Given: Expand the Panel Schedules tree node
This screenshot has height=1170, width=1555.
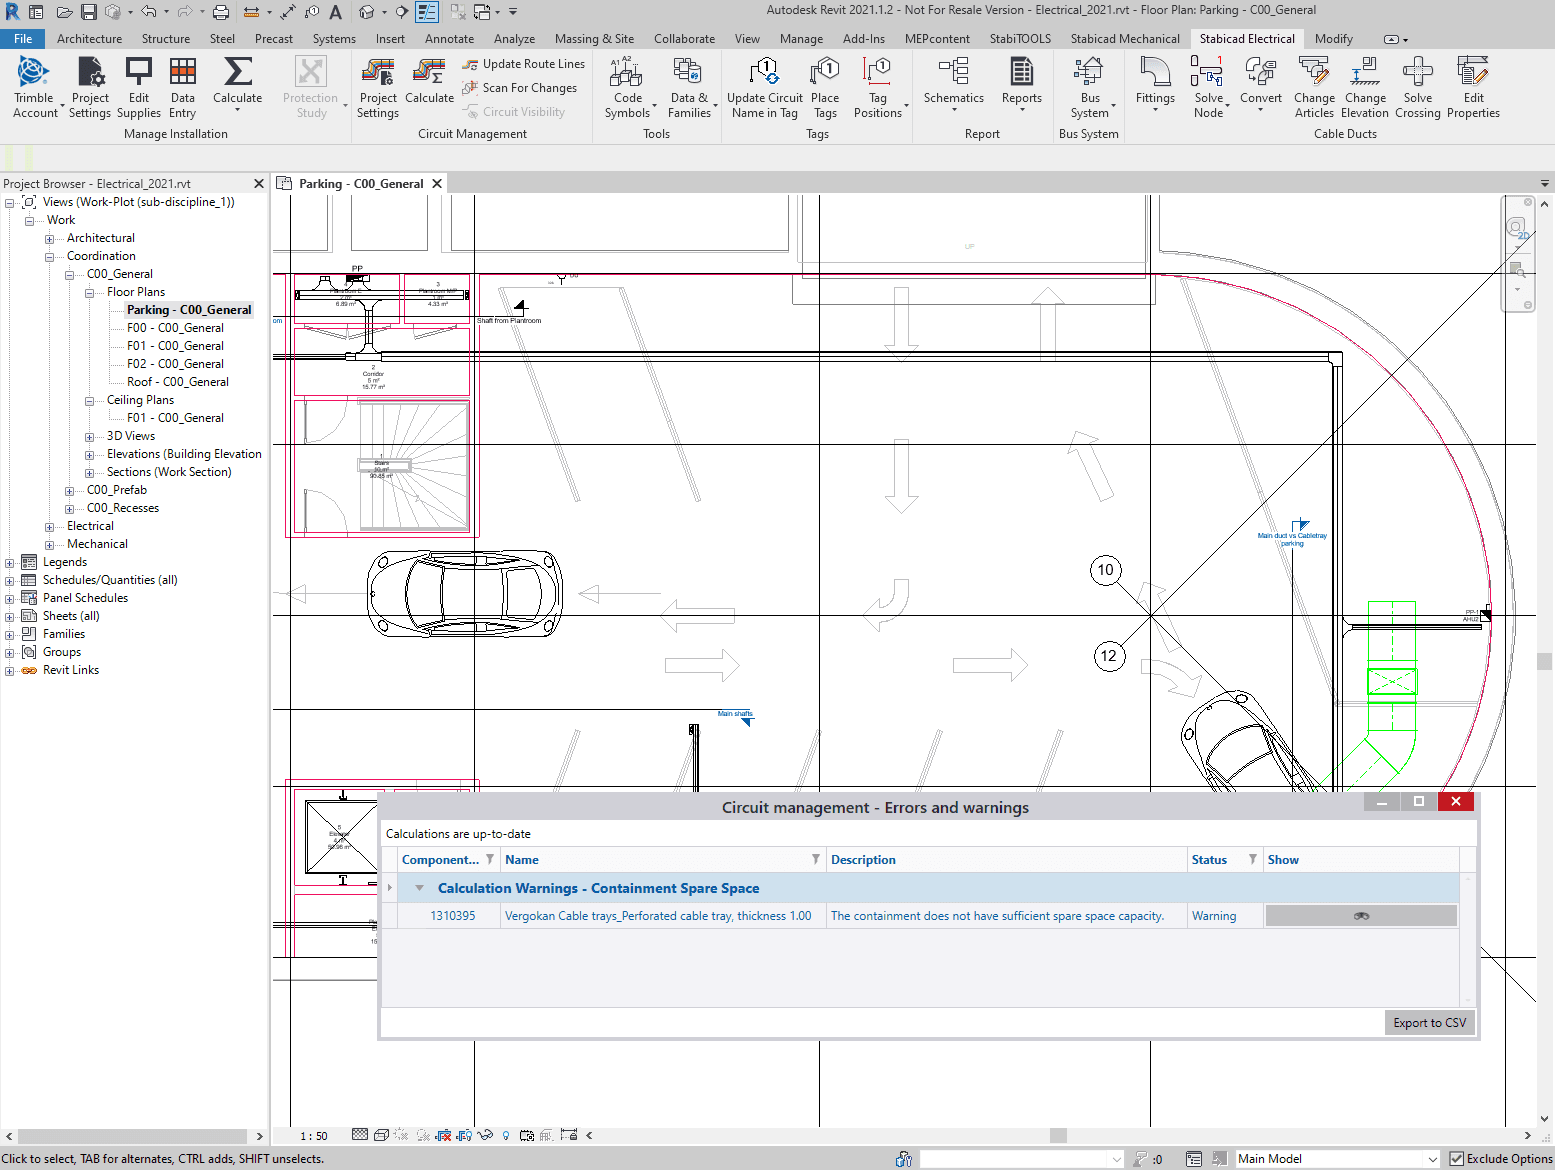Looking at the screenshot, I should (10, 599).
